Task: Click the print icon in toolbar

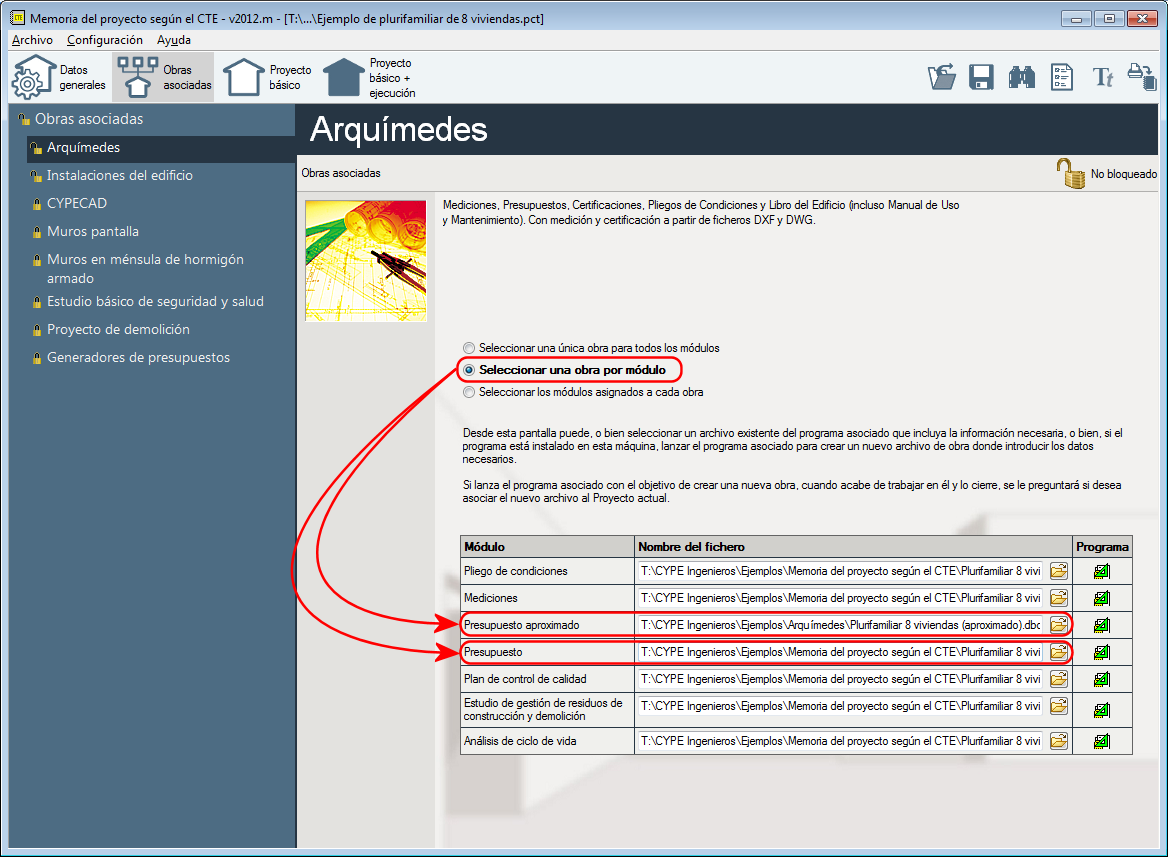Action: pos(1142,77)
